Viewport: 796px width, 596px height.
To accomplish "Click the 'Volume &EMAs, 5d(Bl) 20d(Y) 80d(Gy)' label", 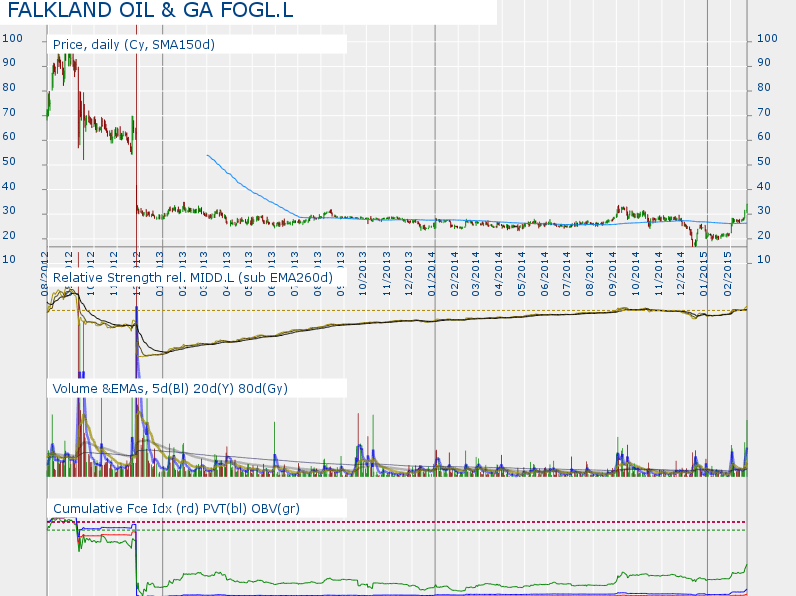I will (170, 389).
